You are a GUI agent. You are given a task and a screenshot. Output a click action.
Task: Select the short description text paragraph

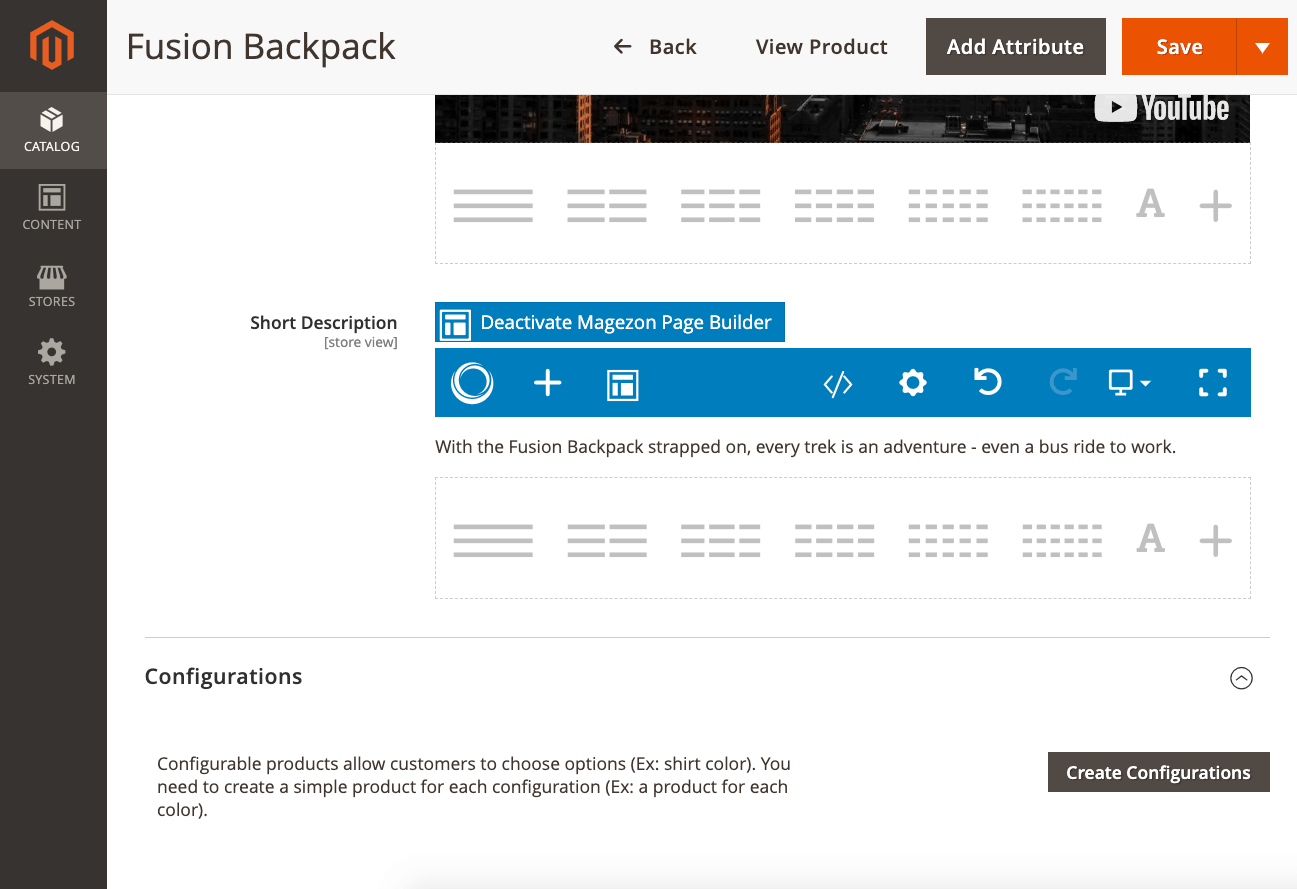point(805,447)
